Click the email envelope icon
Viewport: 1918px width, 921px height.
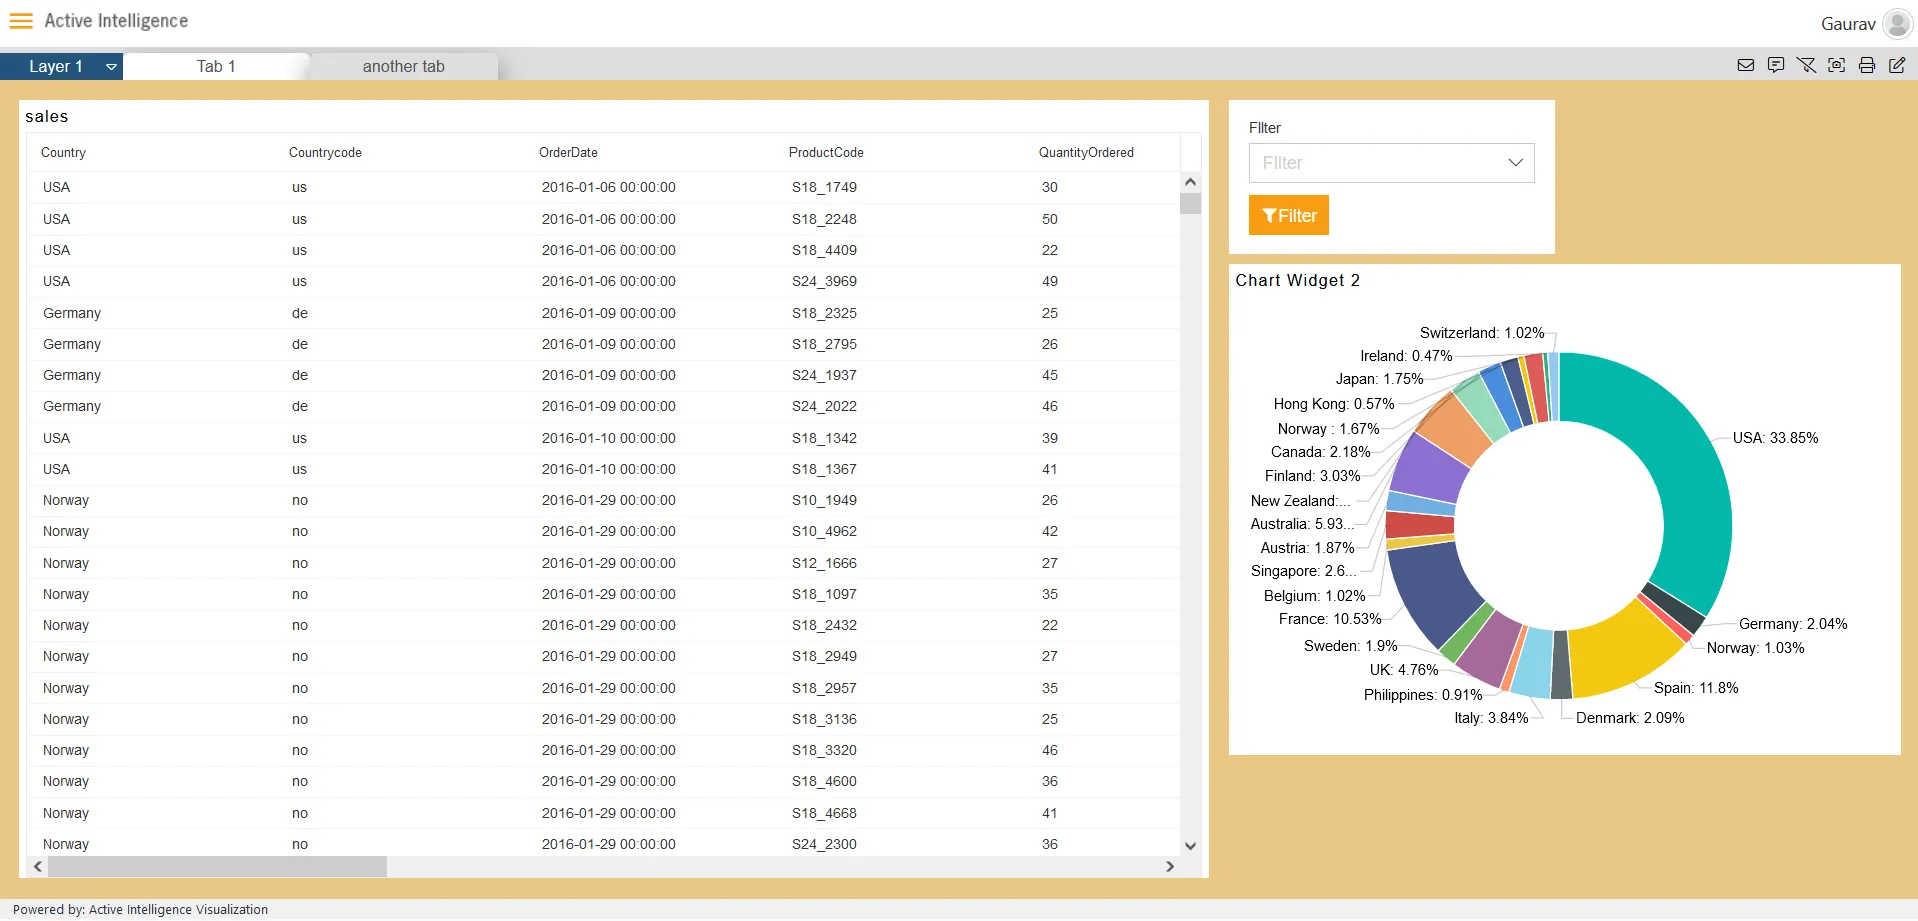(x=1745, y=66)
